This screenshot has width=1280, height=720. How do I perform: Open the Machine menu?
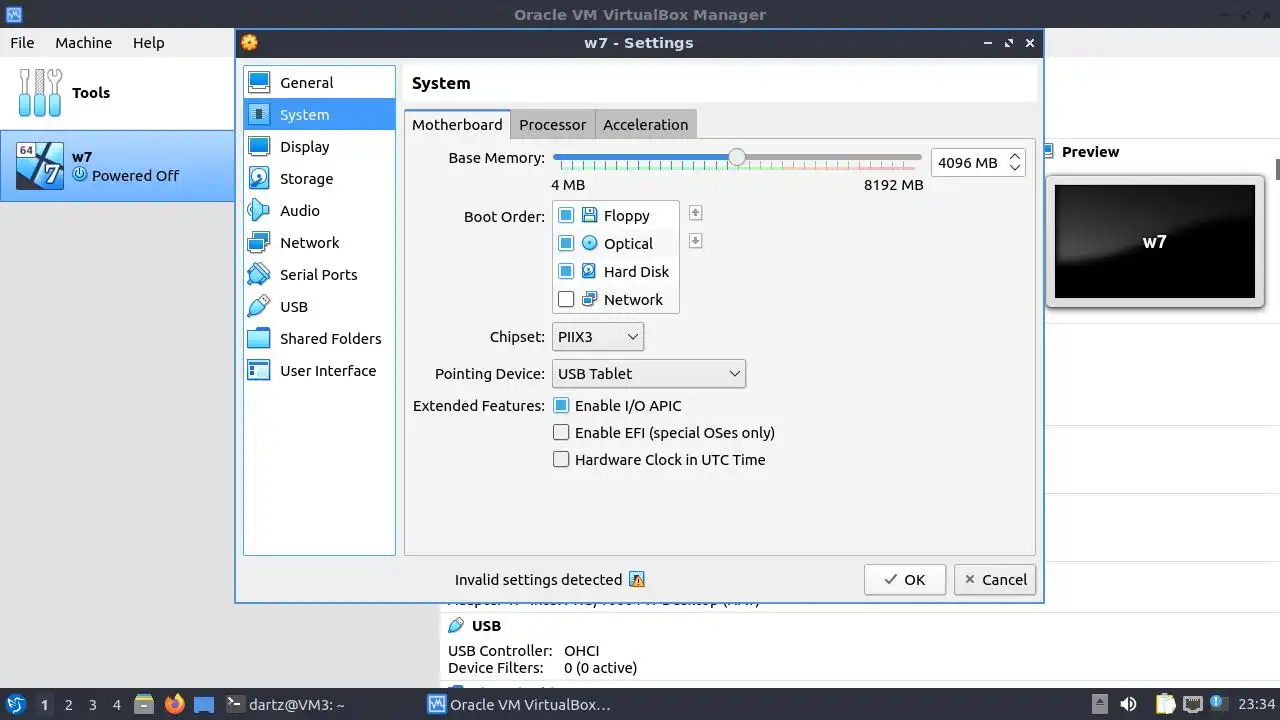coord(83,42)
